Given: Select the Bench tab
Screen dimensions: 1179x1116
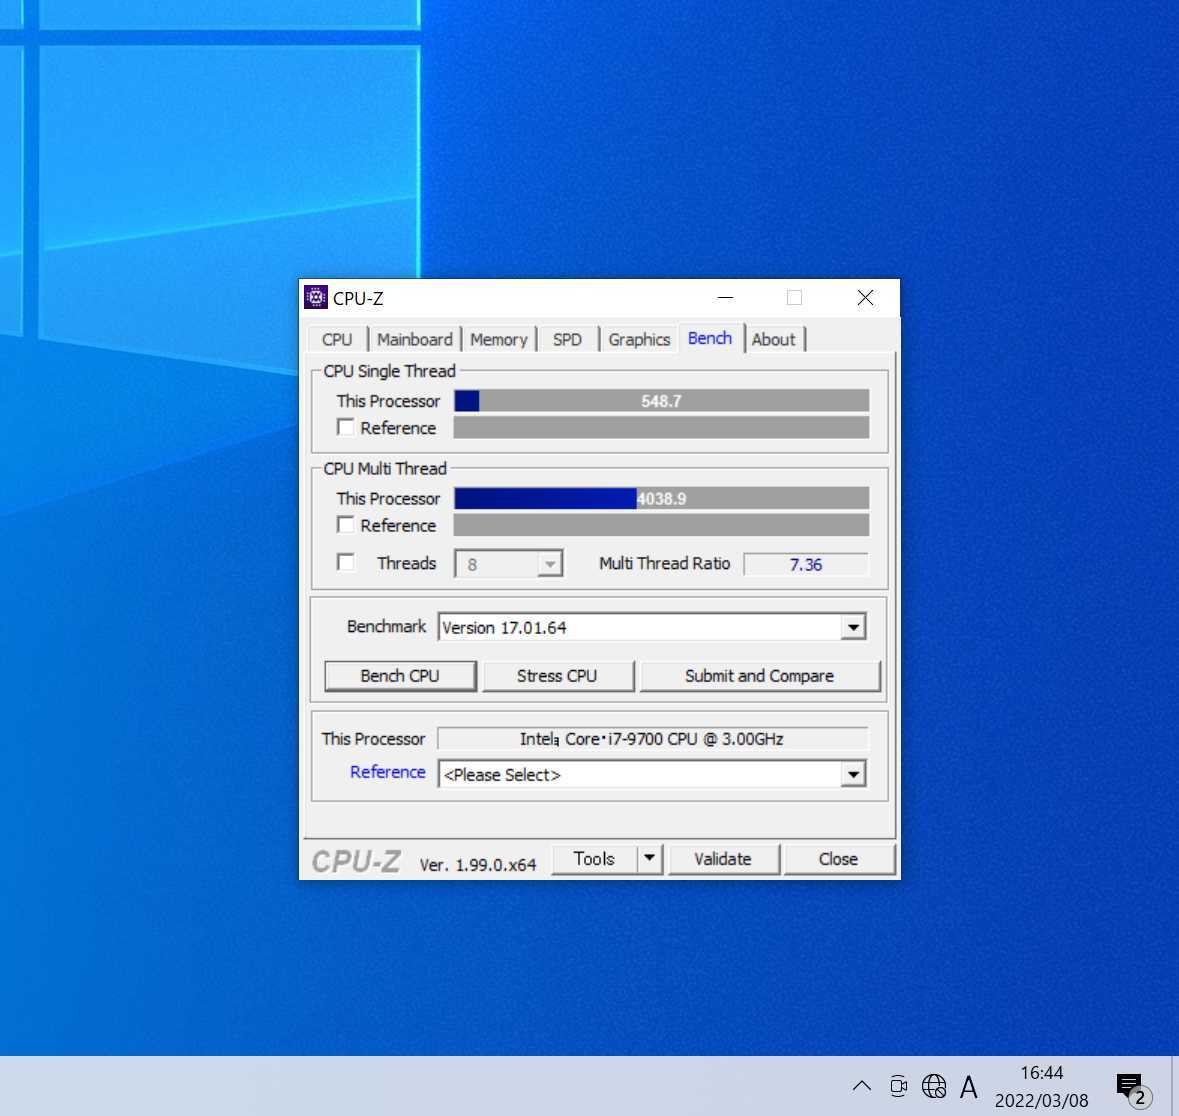Looking at the screenshot, I should pyautogui.click(x=710, y=338).
